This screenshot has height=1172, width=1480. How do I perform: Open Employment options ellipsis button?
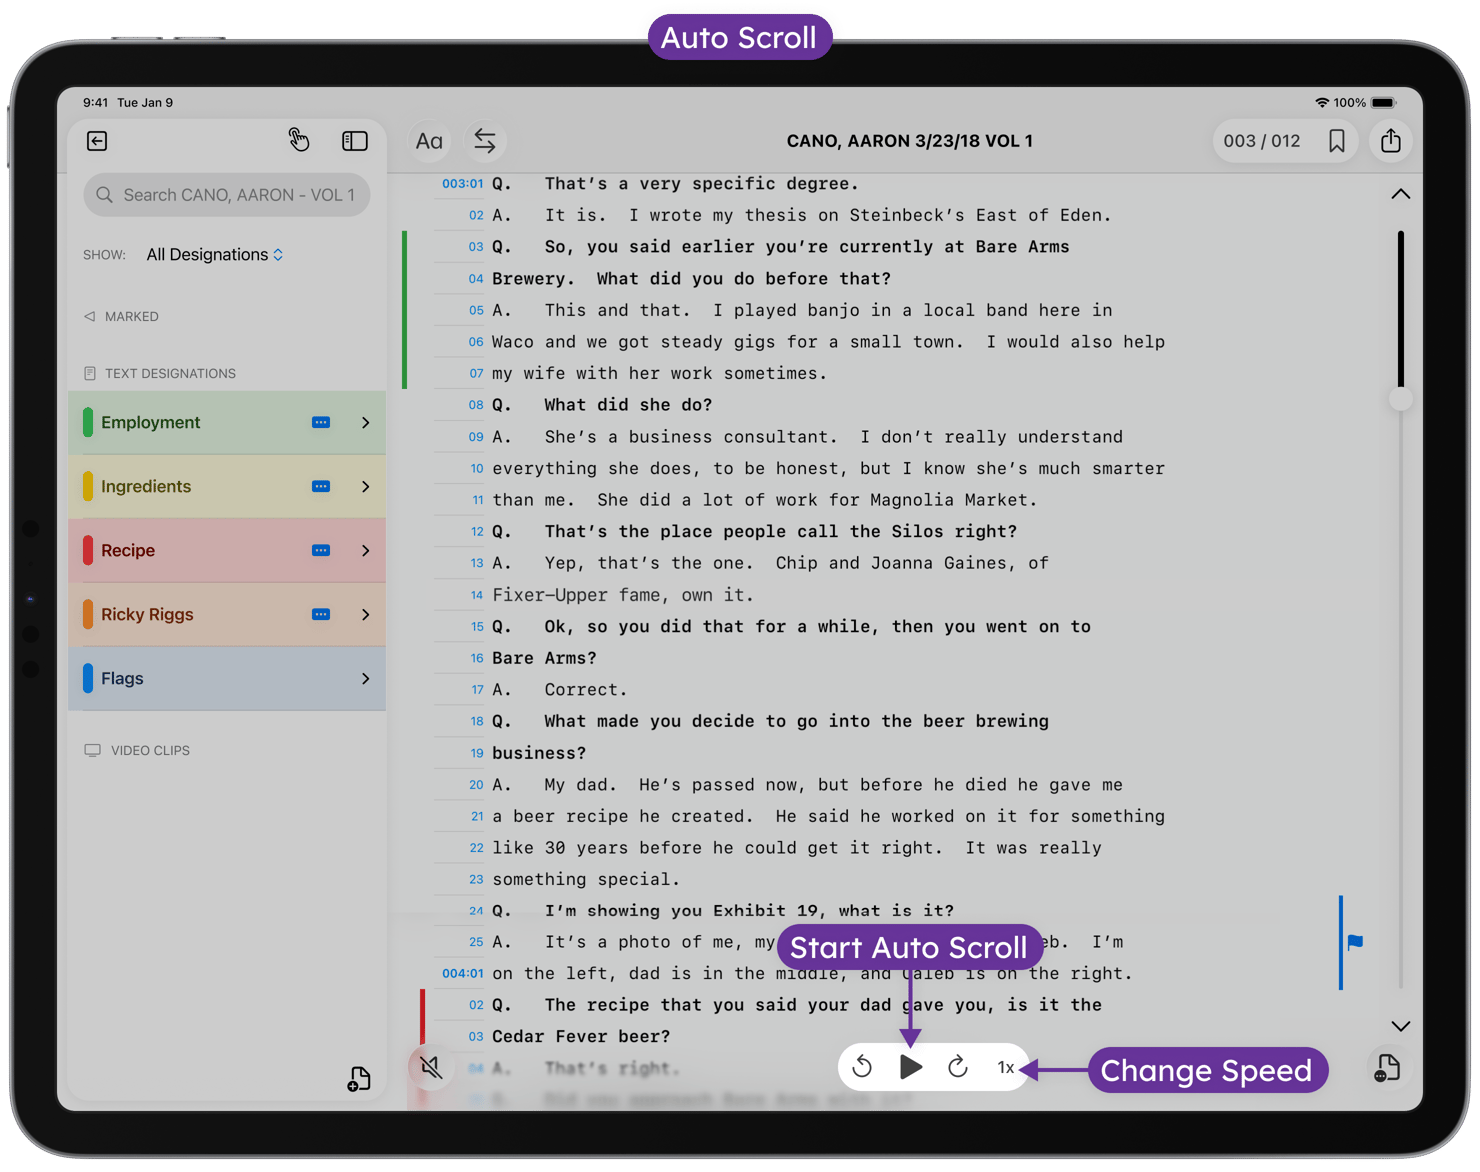click(321, 423)
